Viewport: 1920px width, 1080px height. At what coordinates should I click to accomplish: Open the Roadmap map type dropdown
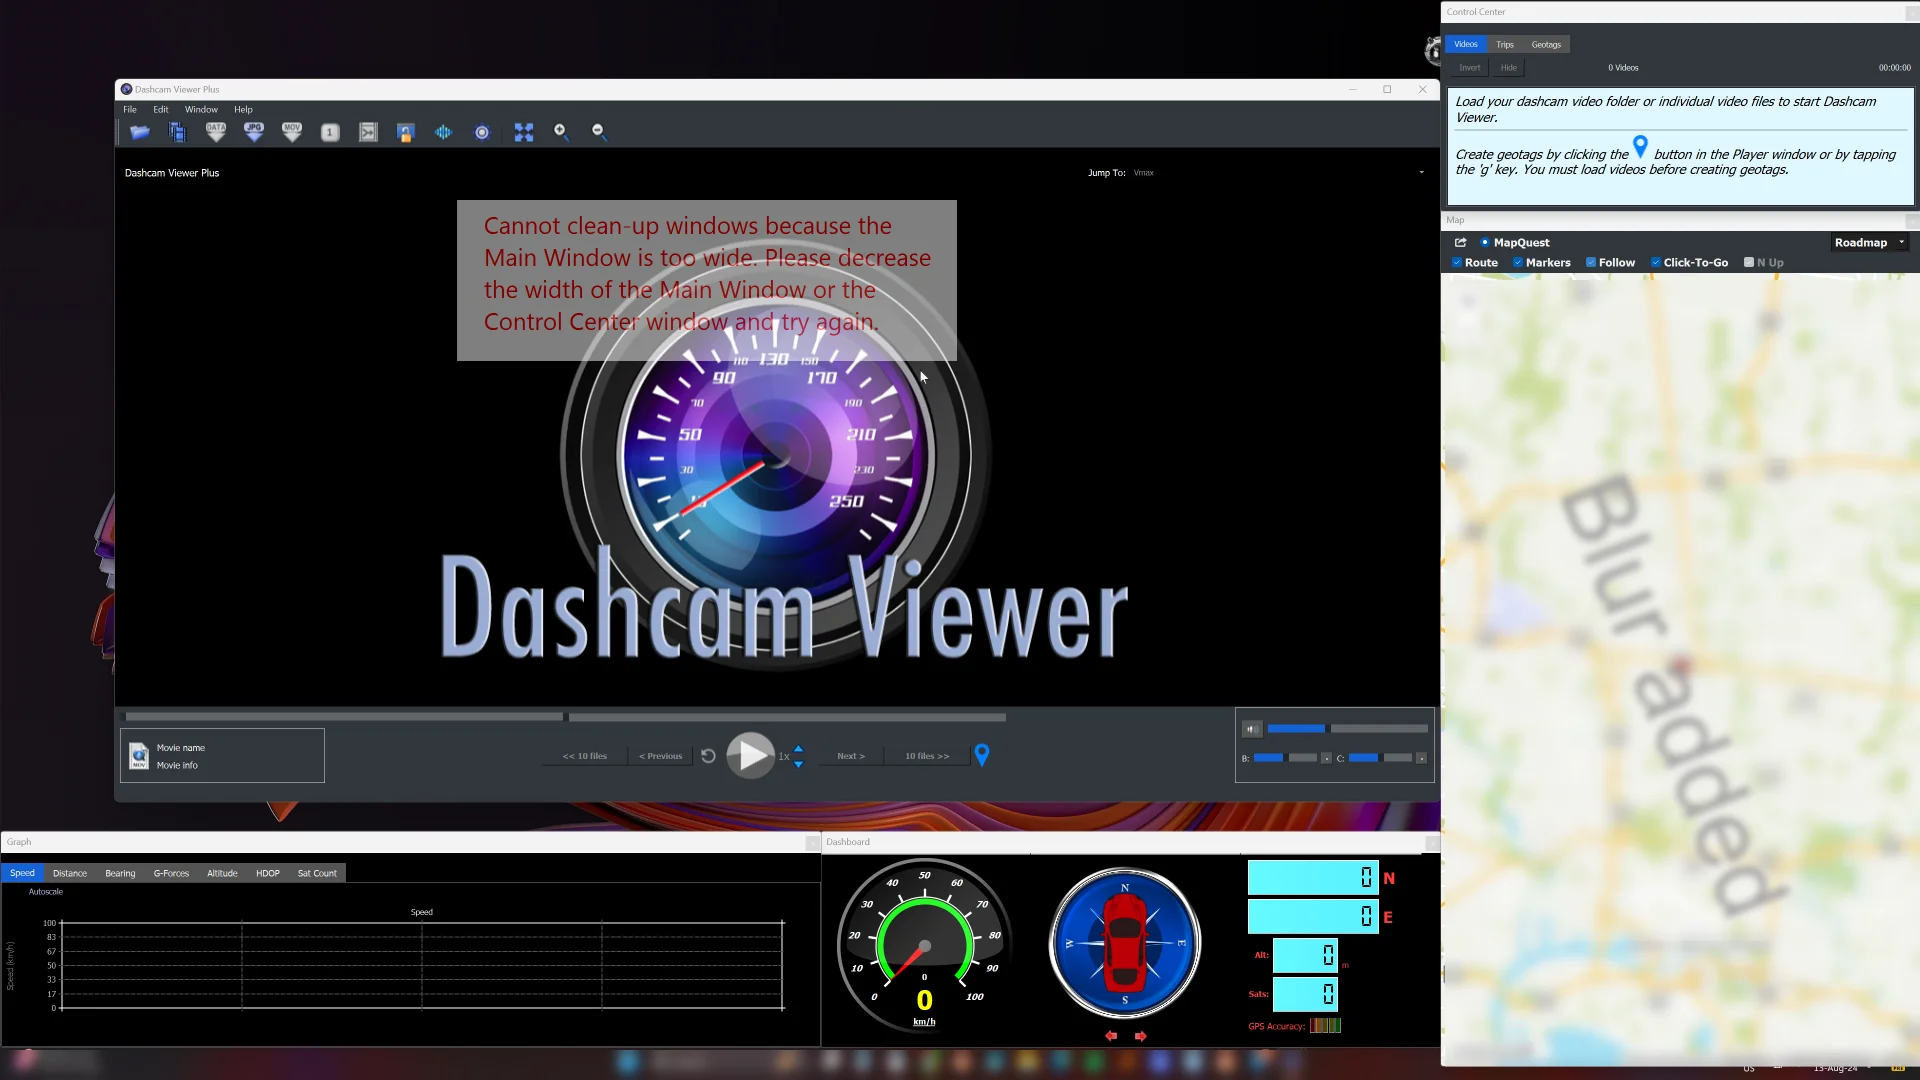[1869, 243]
